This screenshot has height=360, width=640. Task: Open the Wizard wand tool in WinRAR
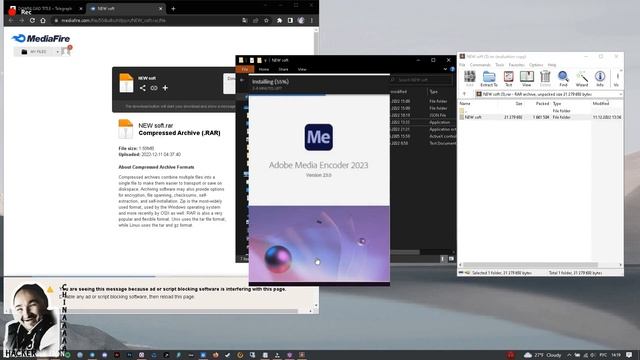coord(582,78)
